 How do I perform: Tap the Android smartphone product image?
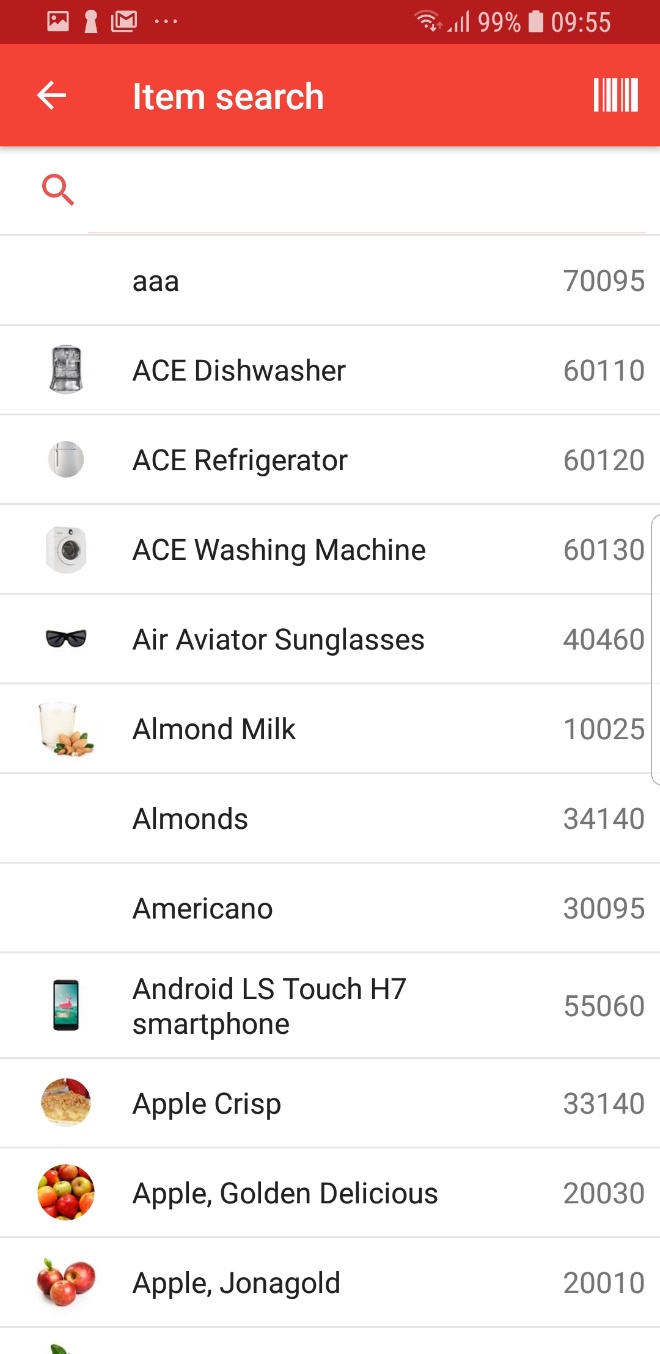(66, 1005)
